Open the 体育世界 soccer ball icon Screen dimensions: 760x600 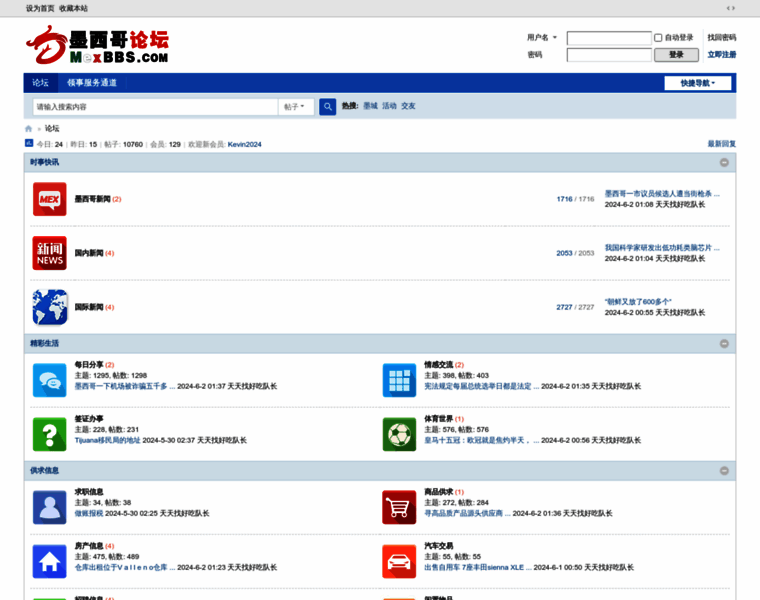click(399, 434)
